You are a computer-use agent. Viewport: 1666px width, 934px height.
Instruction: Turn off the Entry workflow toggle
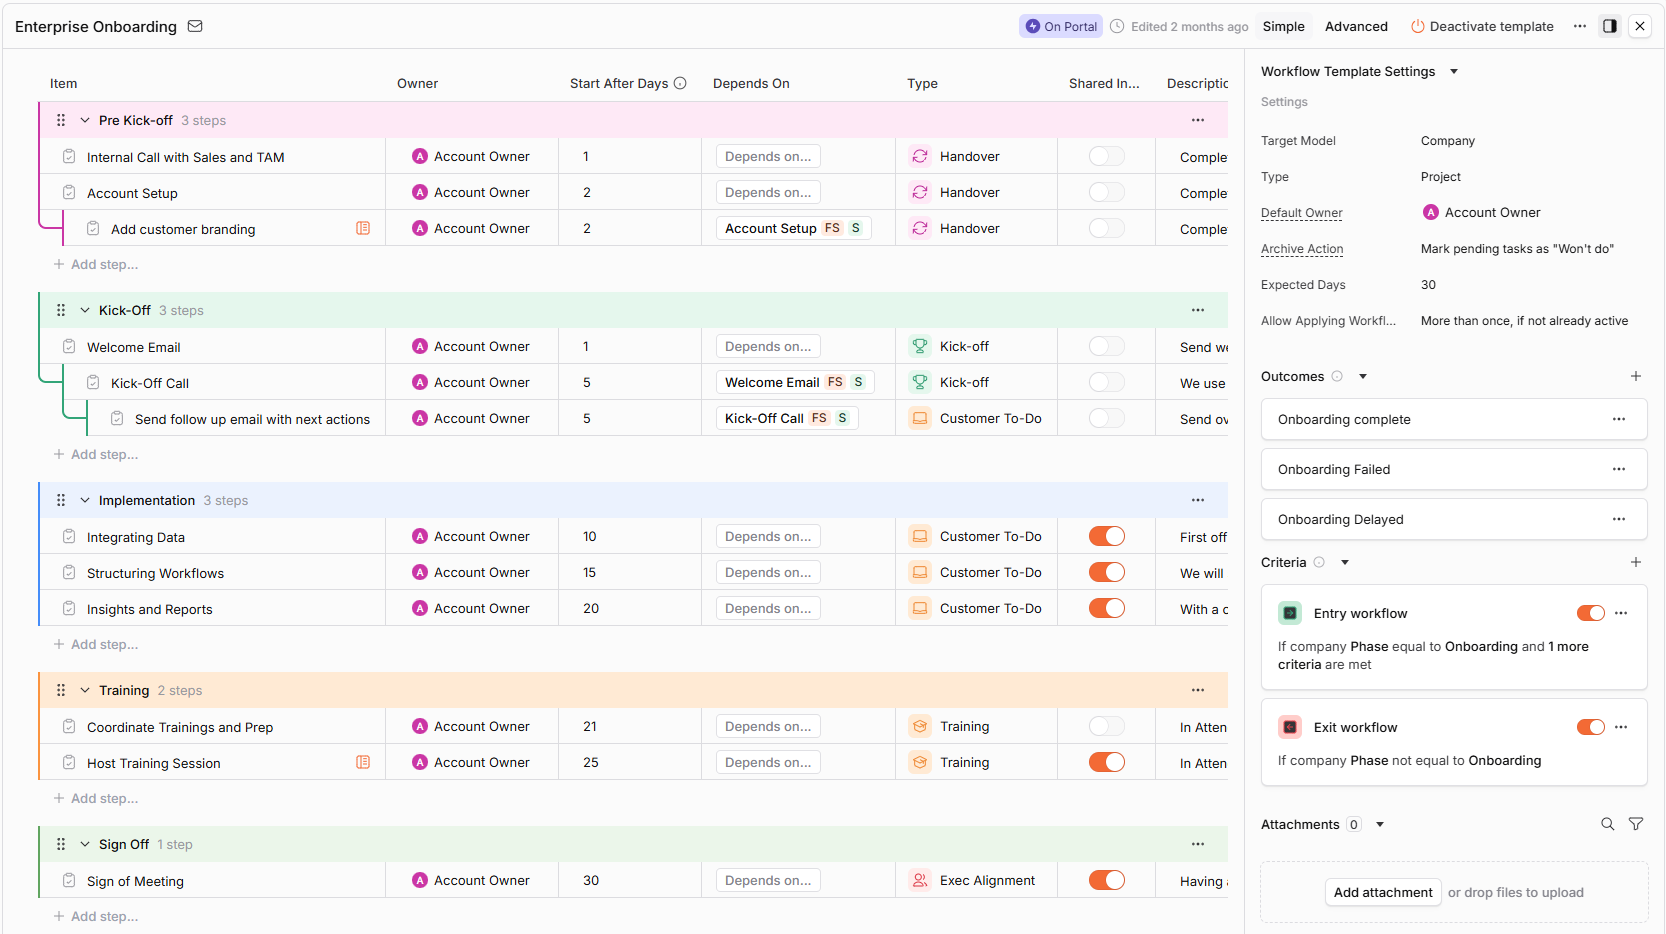(x=1591, y=613)
